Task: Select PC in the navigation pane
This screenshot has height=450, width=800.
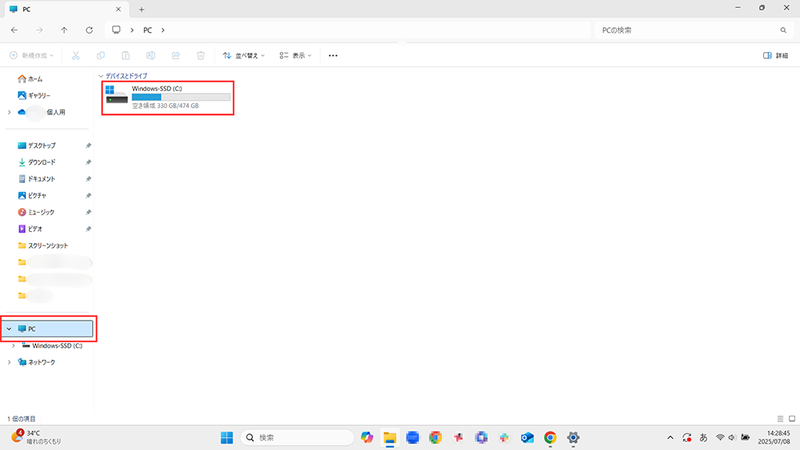Action: pyautogui.click(x=48, y=329)
